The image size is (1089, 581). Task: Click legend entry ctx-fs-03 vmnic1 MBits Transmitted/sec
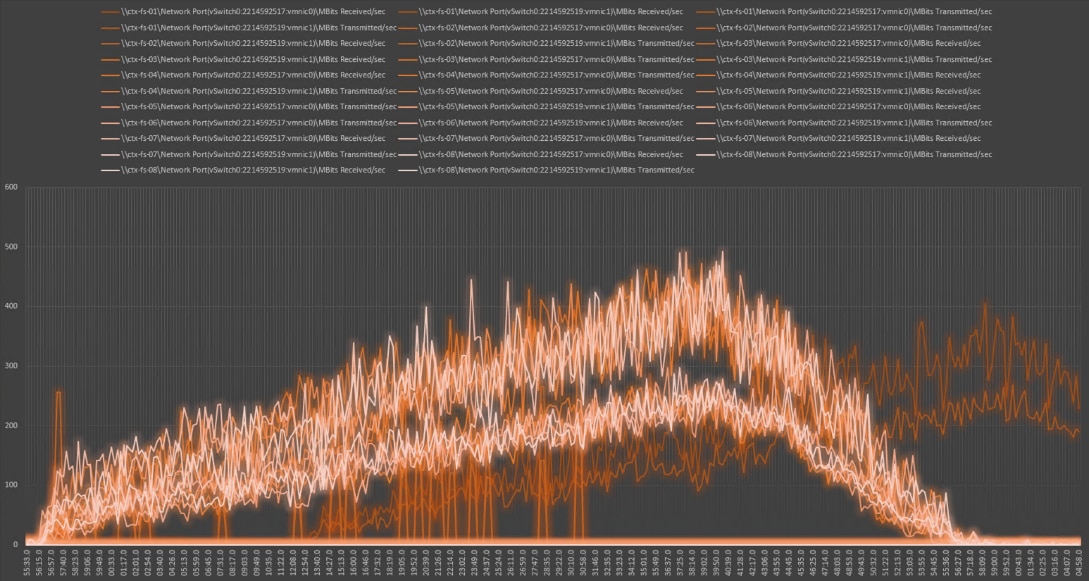tap(845, 59)
